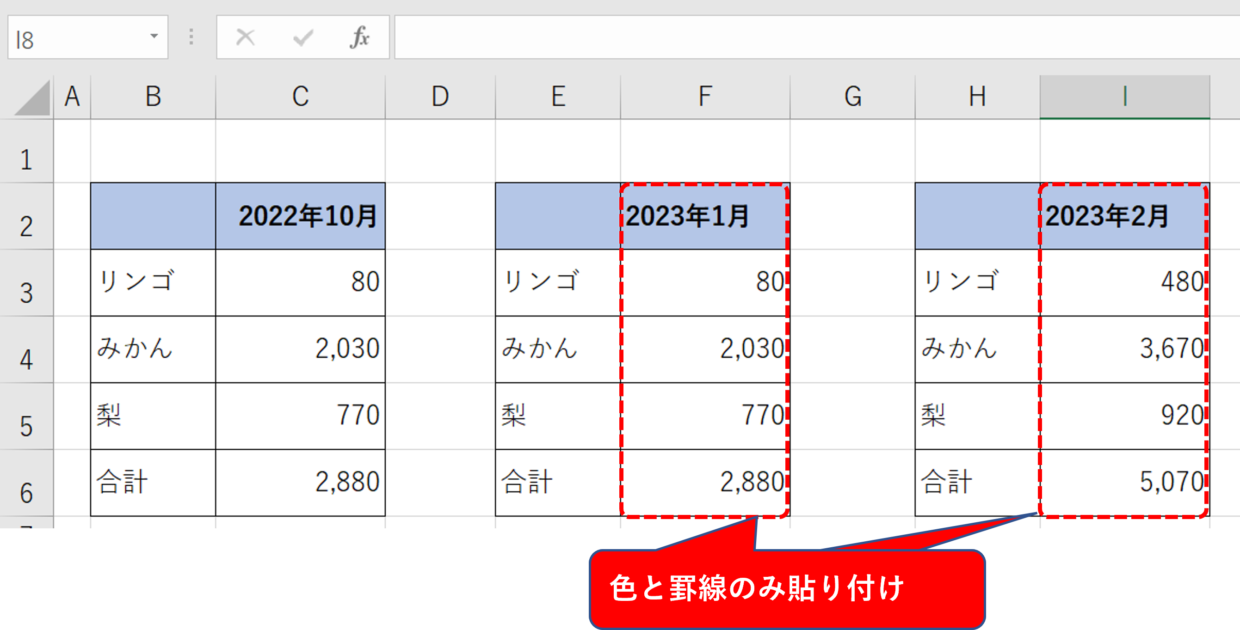Click リンゴ cell in column E
Image resolution: width=1240 pixels, height=630 pixels.
[558, 283]
